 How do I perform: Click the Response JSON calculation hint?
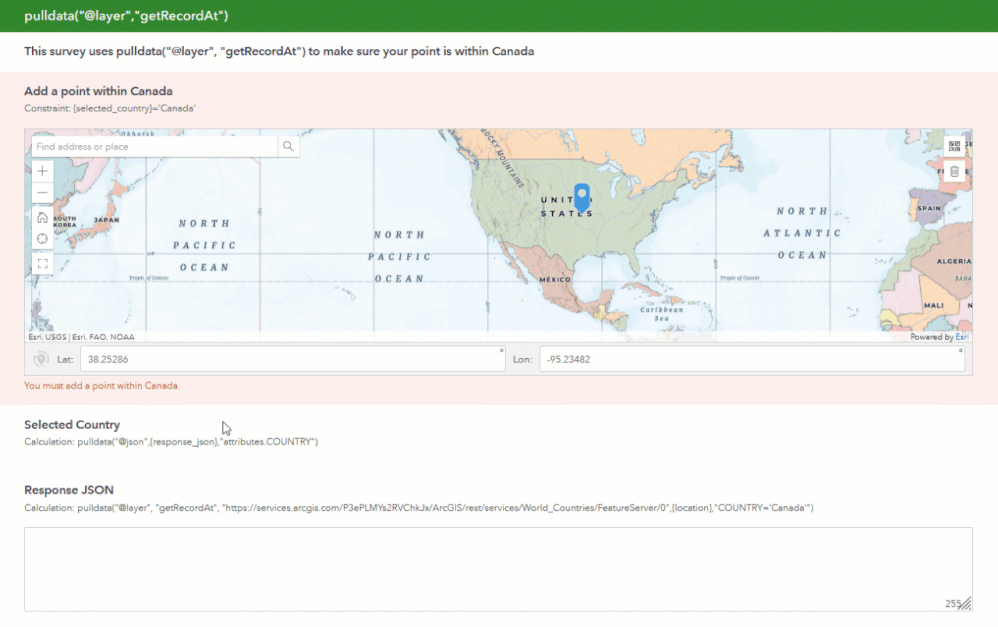click(419, 508)
